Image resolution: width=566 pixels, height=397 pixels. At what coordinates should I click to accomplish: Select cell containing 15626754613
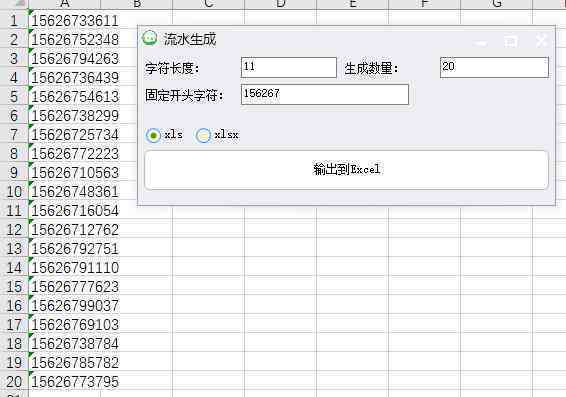click(x=65, y=96)
